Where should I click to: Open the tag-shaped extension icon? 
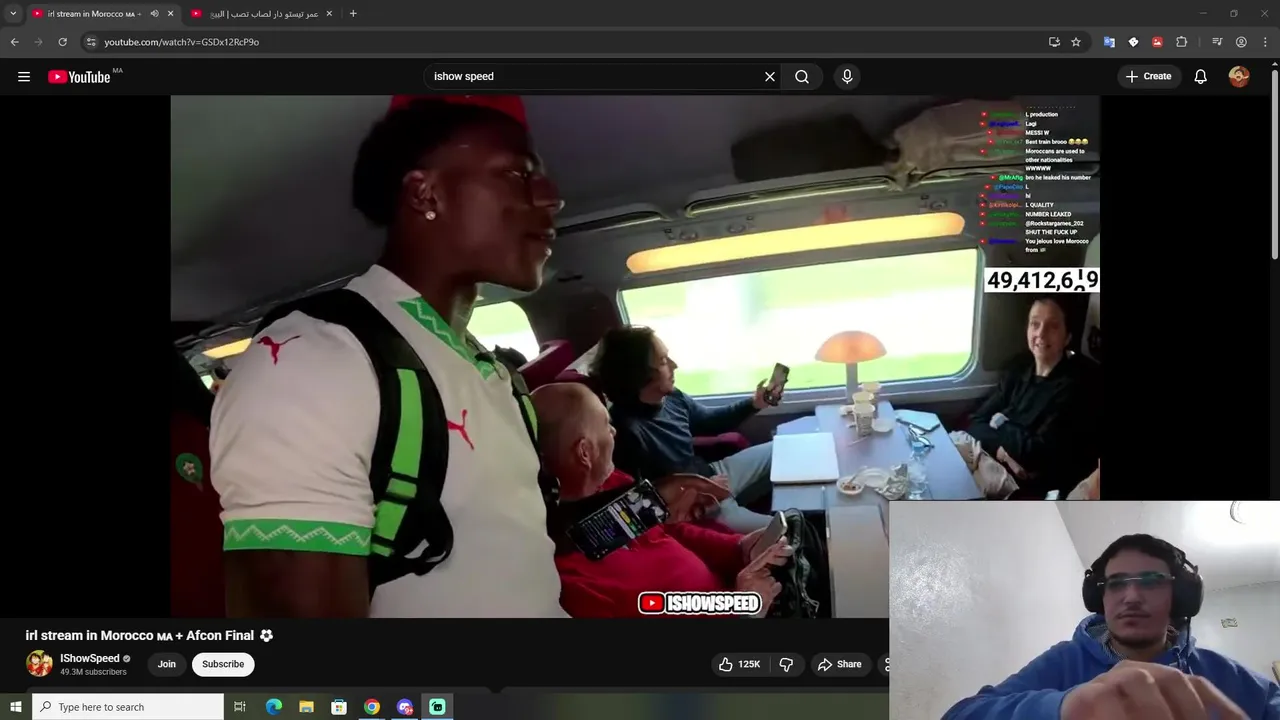pyautogui.click(x=1133, y=42)
